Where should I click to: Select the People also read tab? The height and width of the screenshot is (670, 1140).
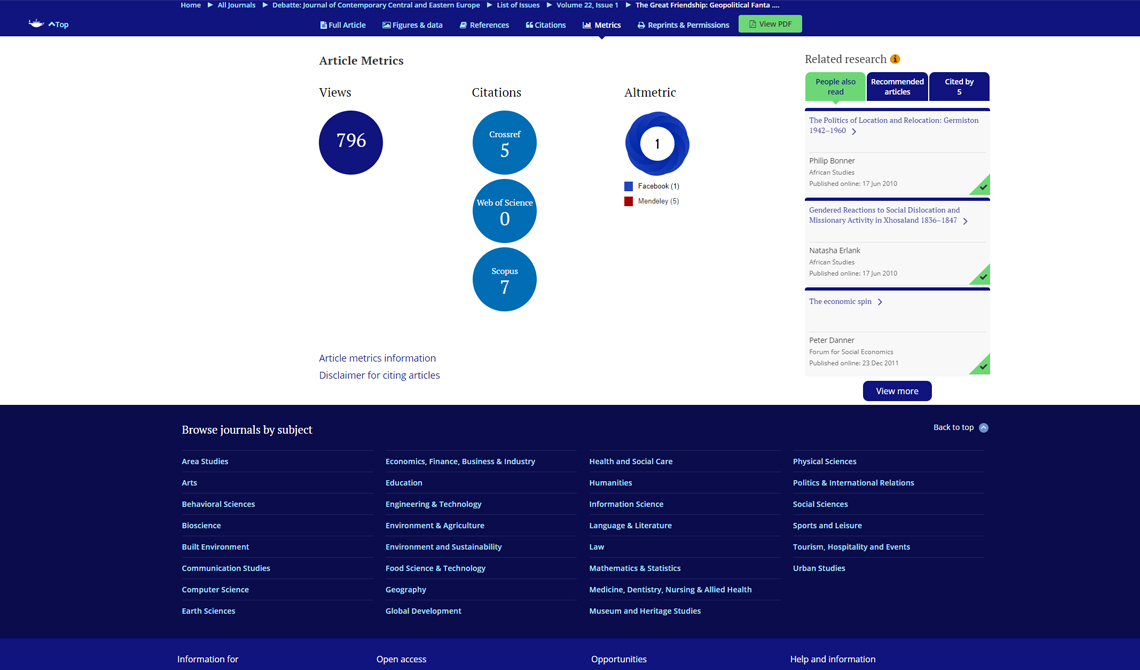pos(835,86)
